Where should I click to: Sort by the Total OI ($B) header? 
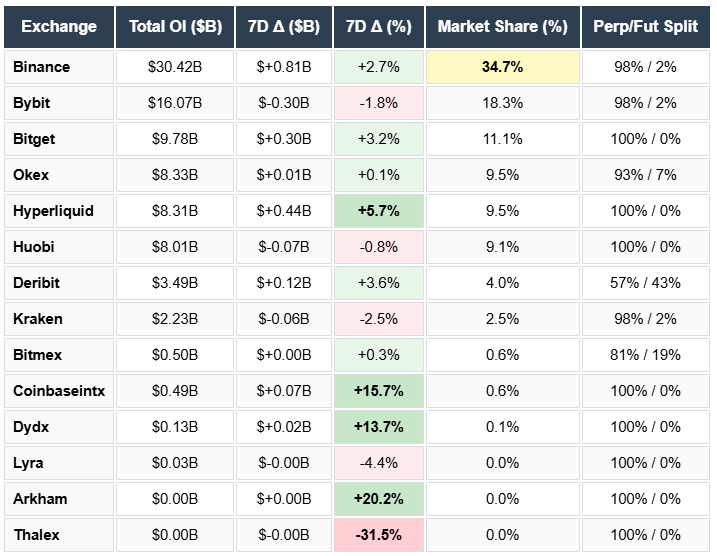click(175, 26)
